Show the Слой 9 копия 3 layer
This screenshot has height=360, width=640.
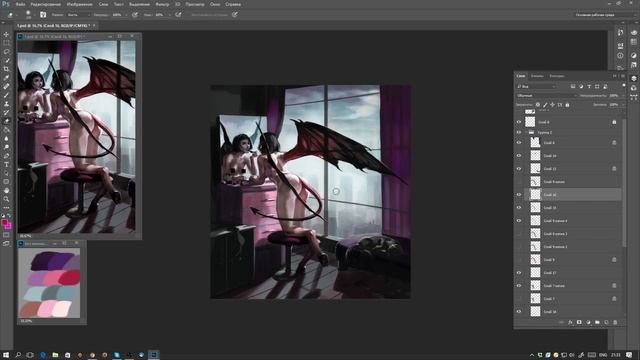(x=519, y=234)
